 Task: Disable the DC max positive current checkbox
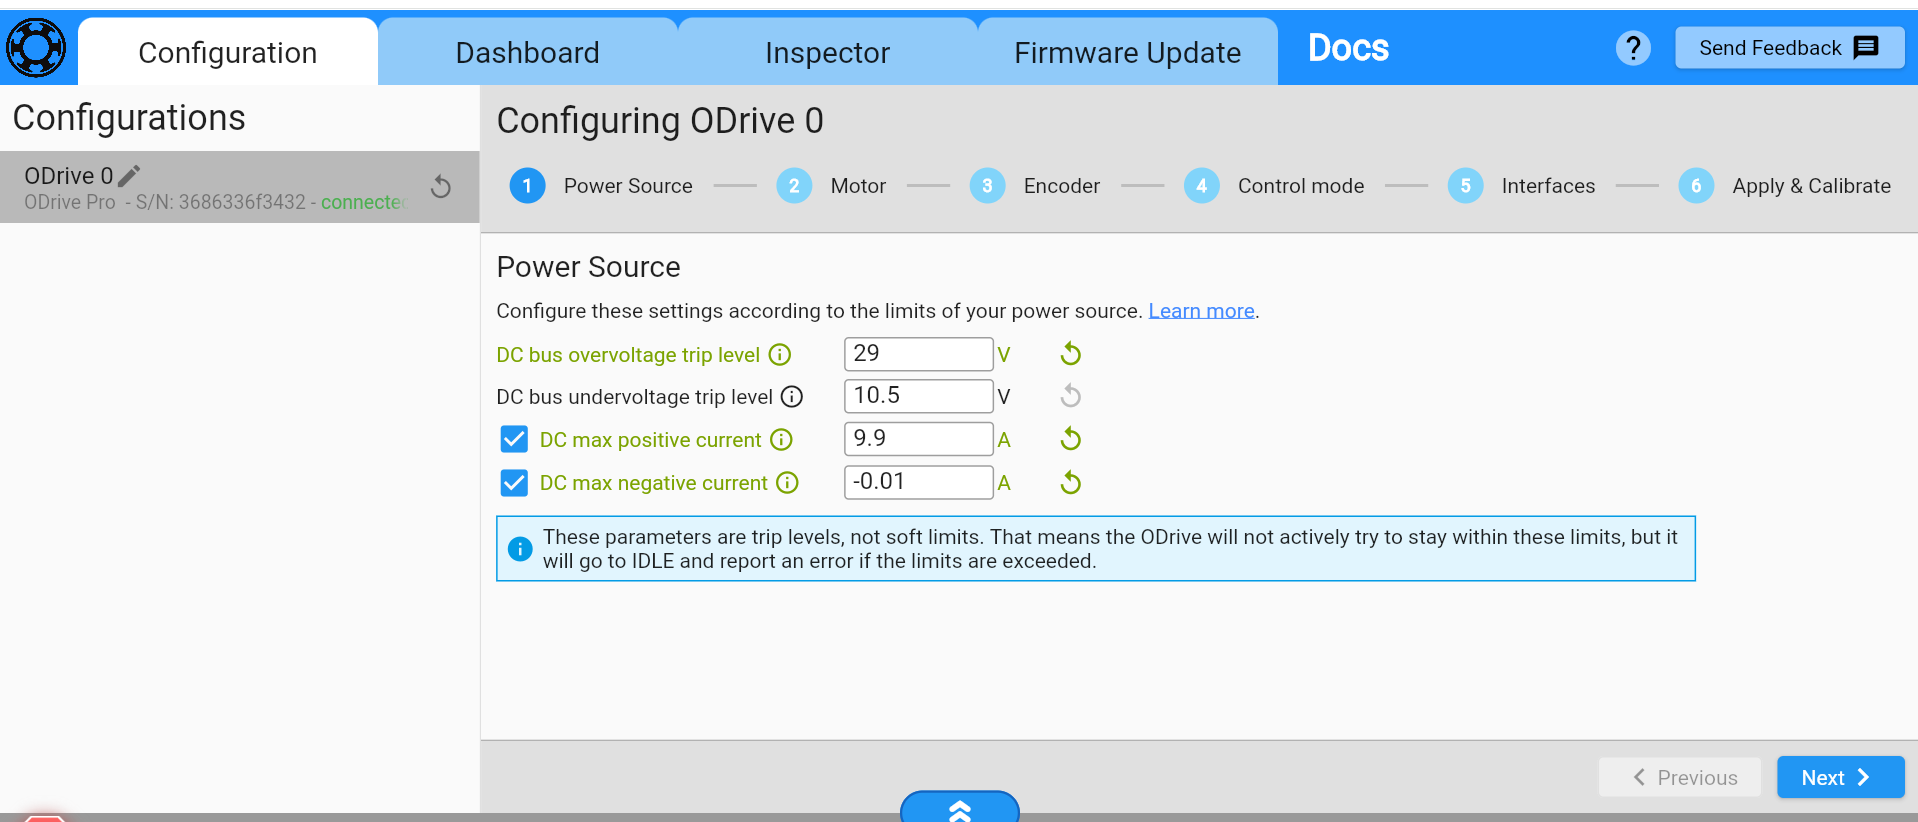tap(514, 439)
